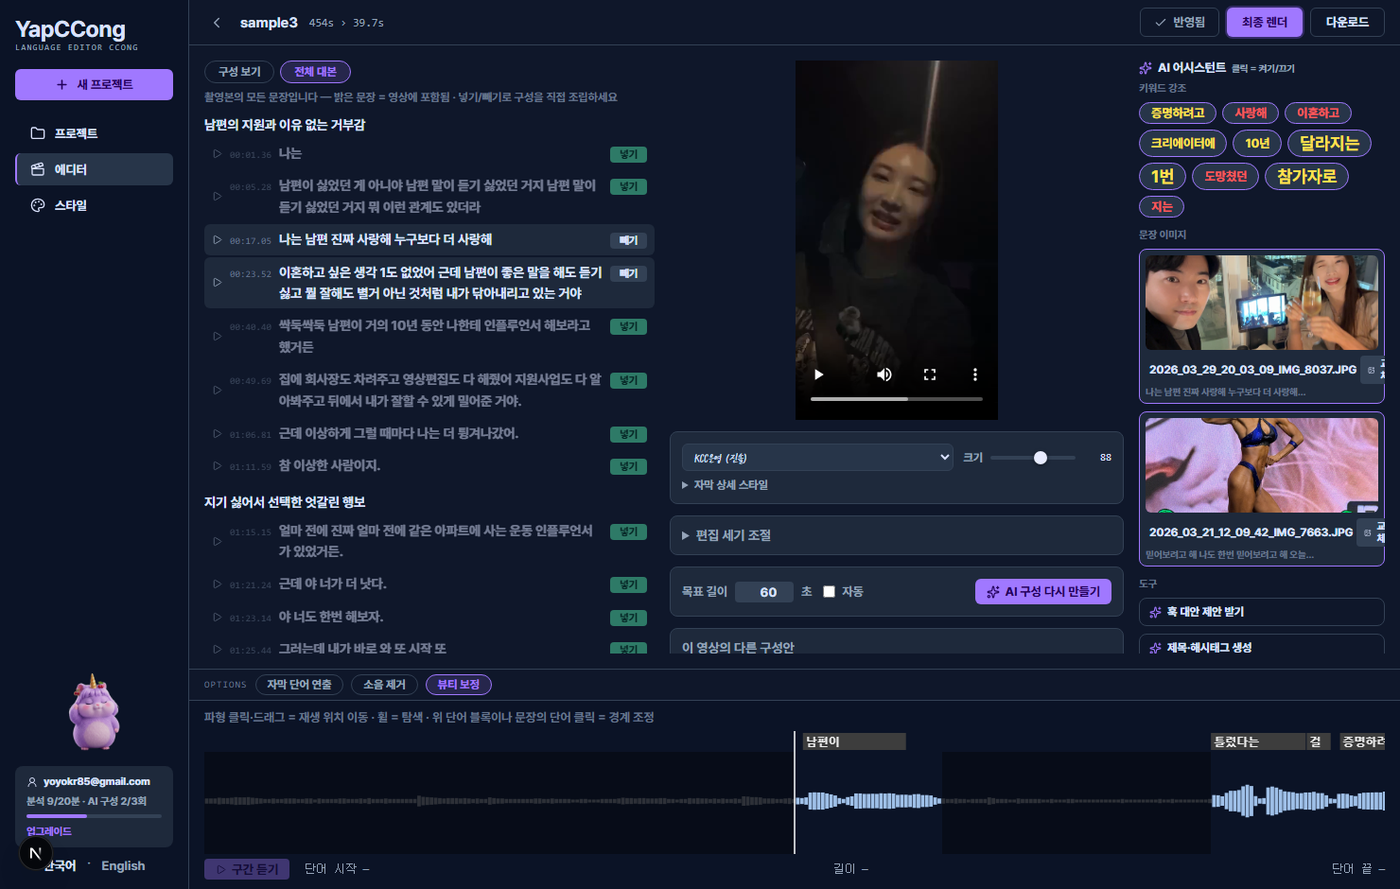Play the video preview
Viewport: 1400px width, 889px height.
click(819, 374)
